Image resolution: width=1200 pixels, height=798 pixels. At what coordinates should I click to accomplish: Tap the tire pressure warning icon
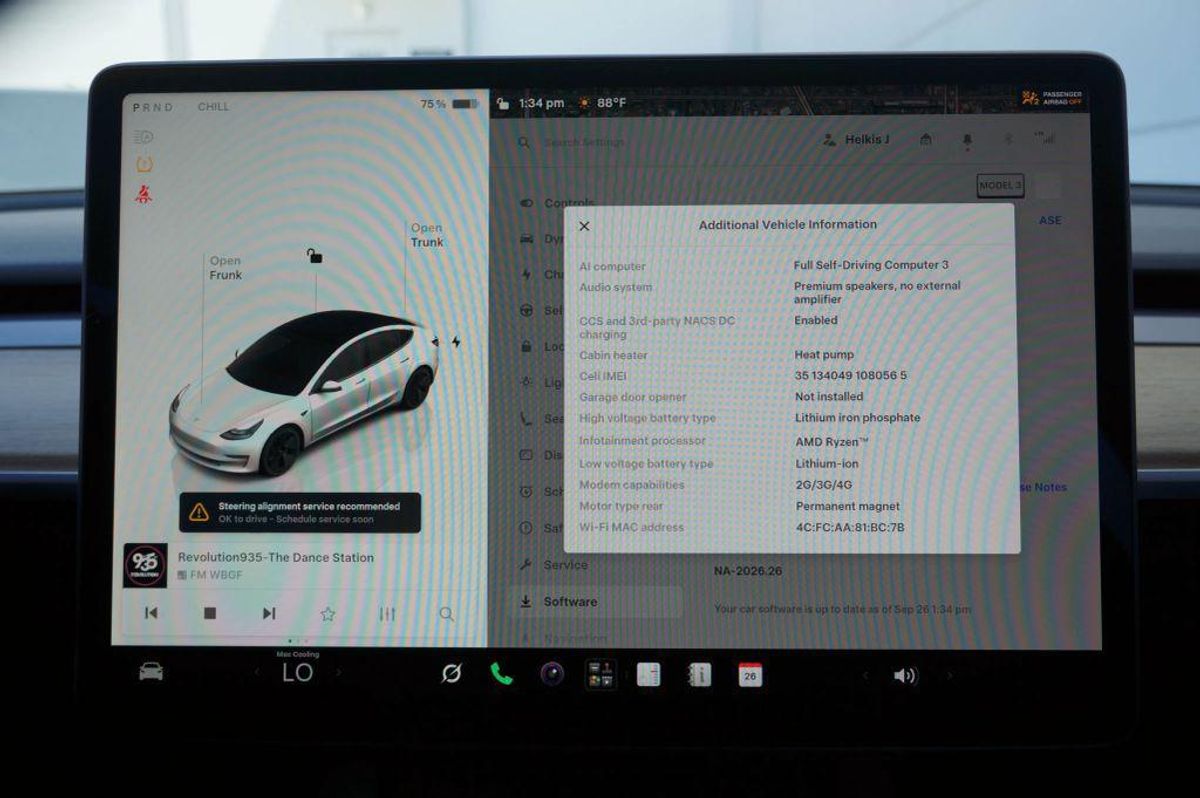(144, 164)
